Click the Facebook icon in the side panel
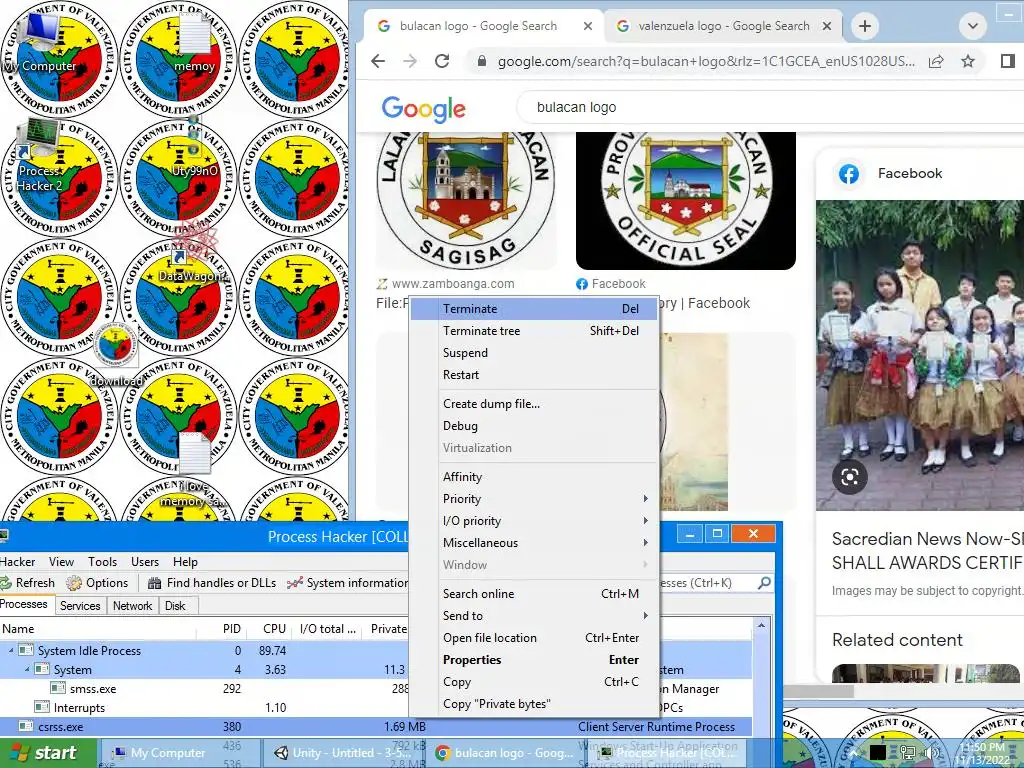The image size is (1024, 768). pyautogui.click(x=849, y=174)
